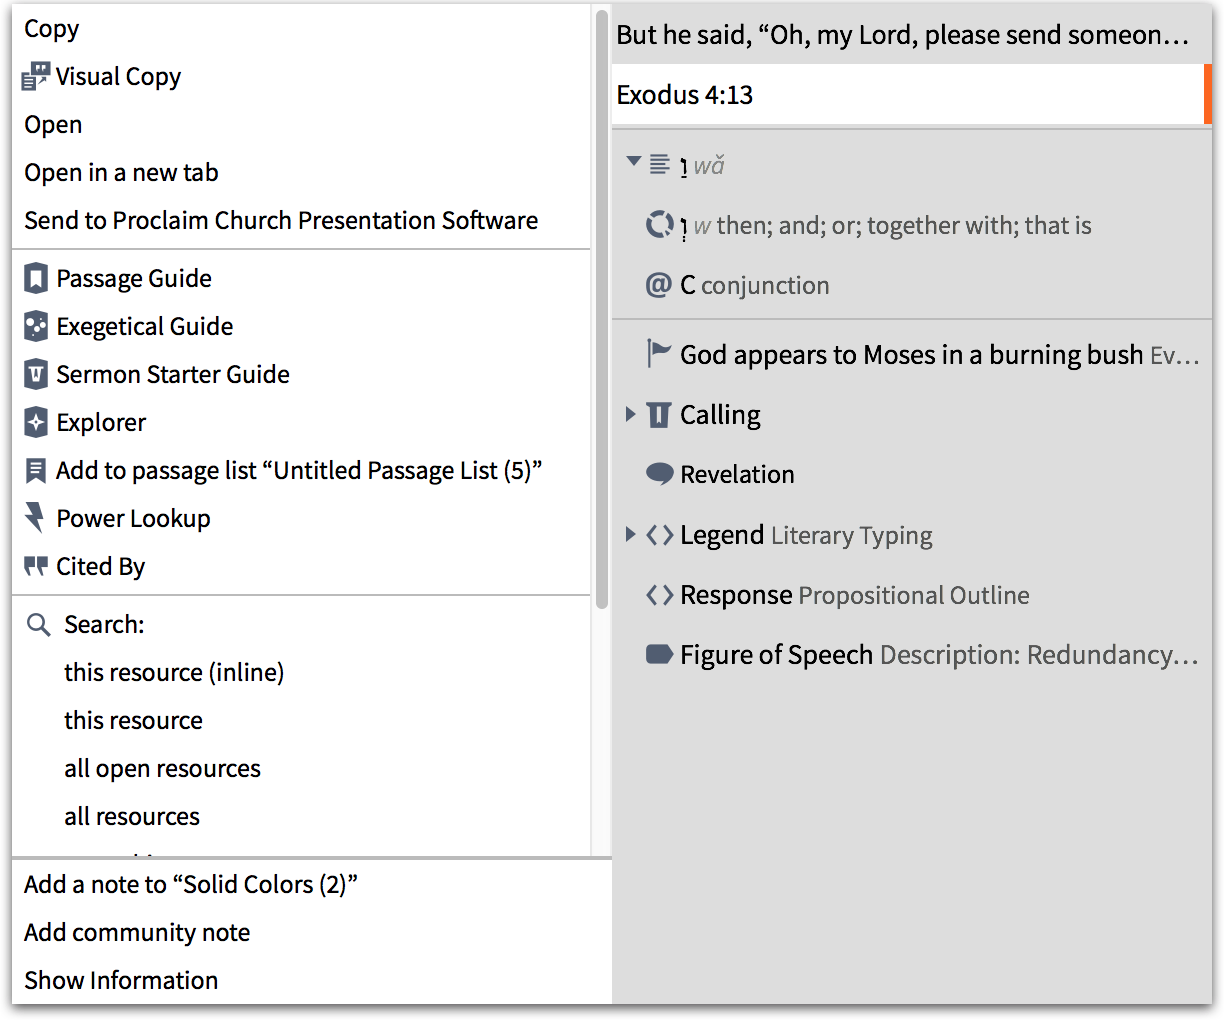Click the lemma ring icon beside w

[659, 225]
